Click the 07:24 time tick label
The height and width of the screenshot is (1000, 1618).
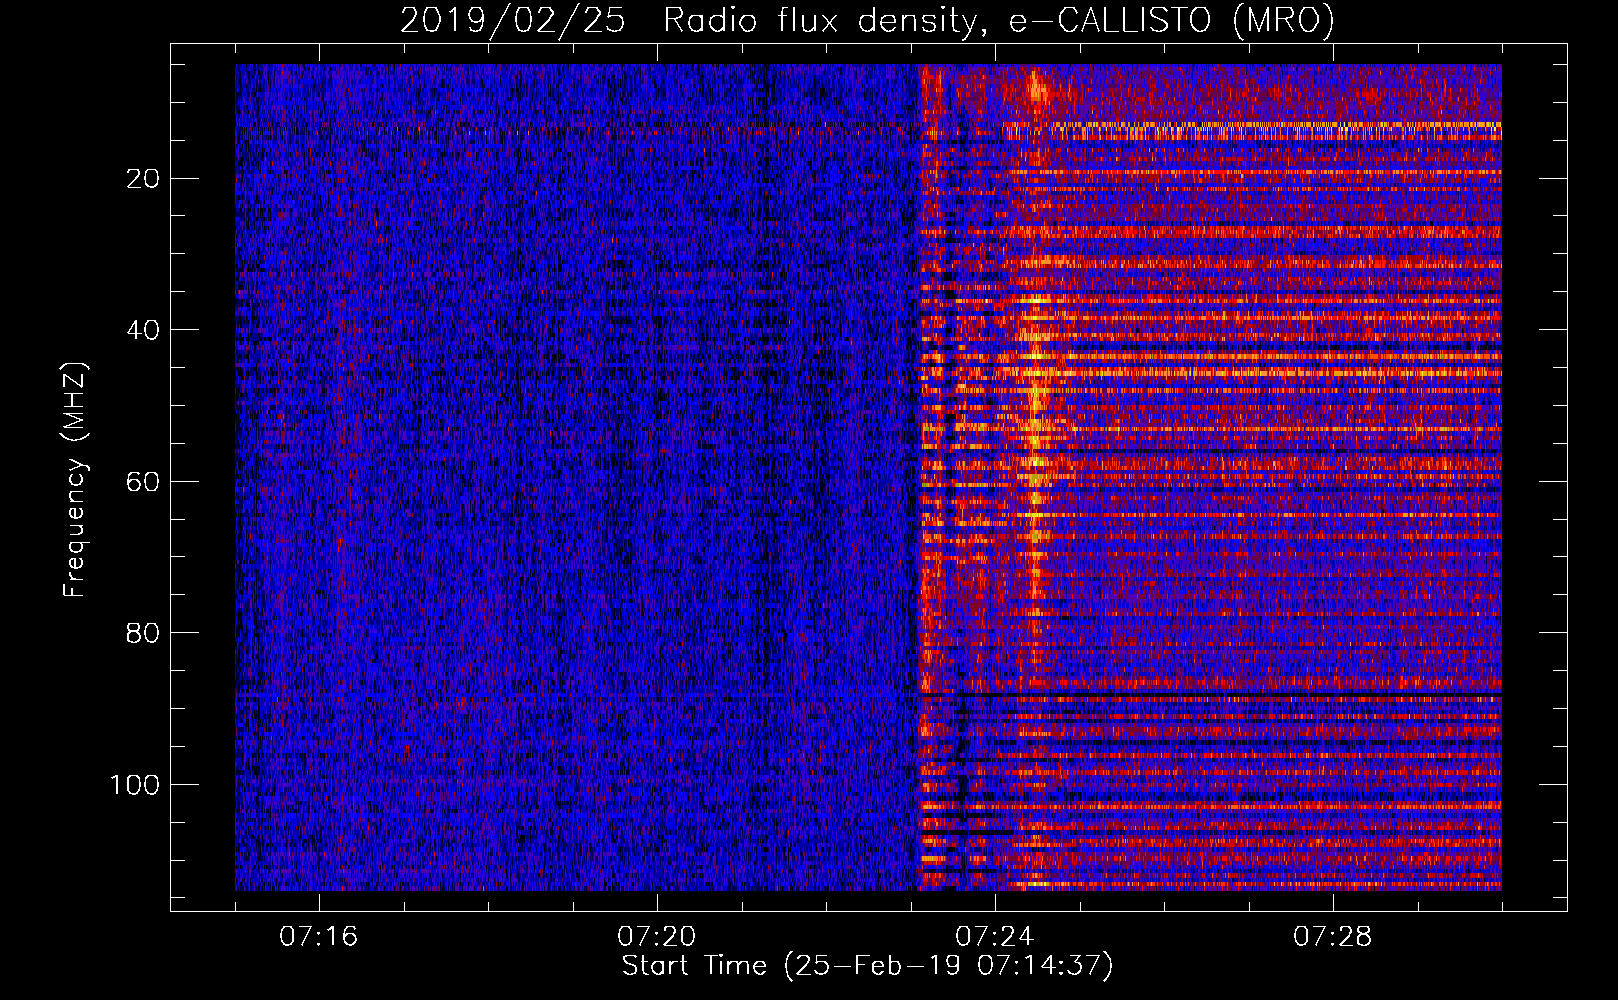(x=994, y=937)
